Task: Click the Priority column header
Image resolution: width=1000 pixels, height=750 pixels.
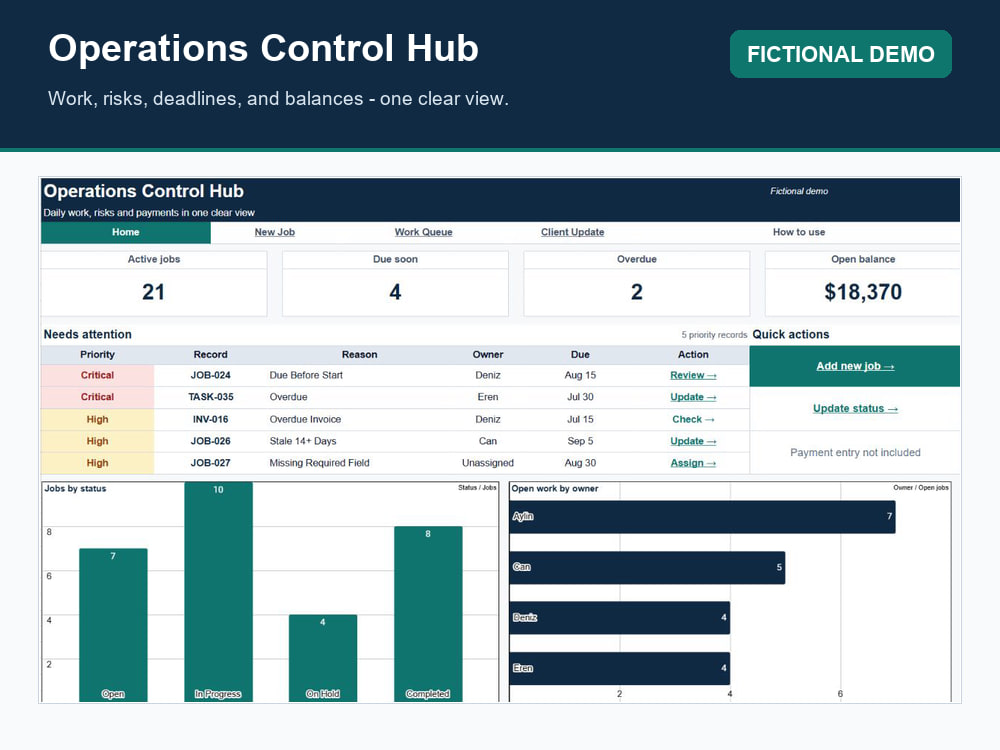Action: coord(97,355)
